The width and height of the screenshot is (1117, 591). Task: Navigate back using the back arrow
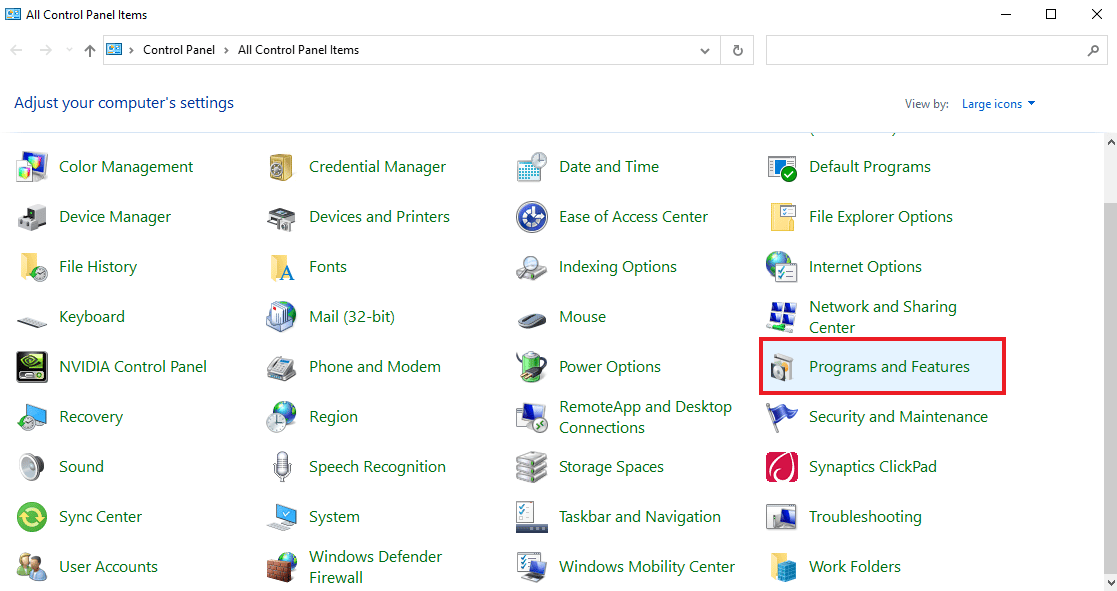(16, 49)
